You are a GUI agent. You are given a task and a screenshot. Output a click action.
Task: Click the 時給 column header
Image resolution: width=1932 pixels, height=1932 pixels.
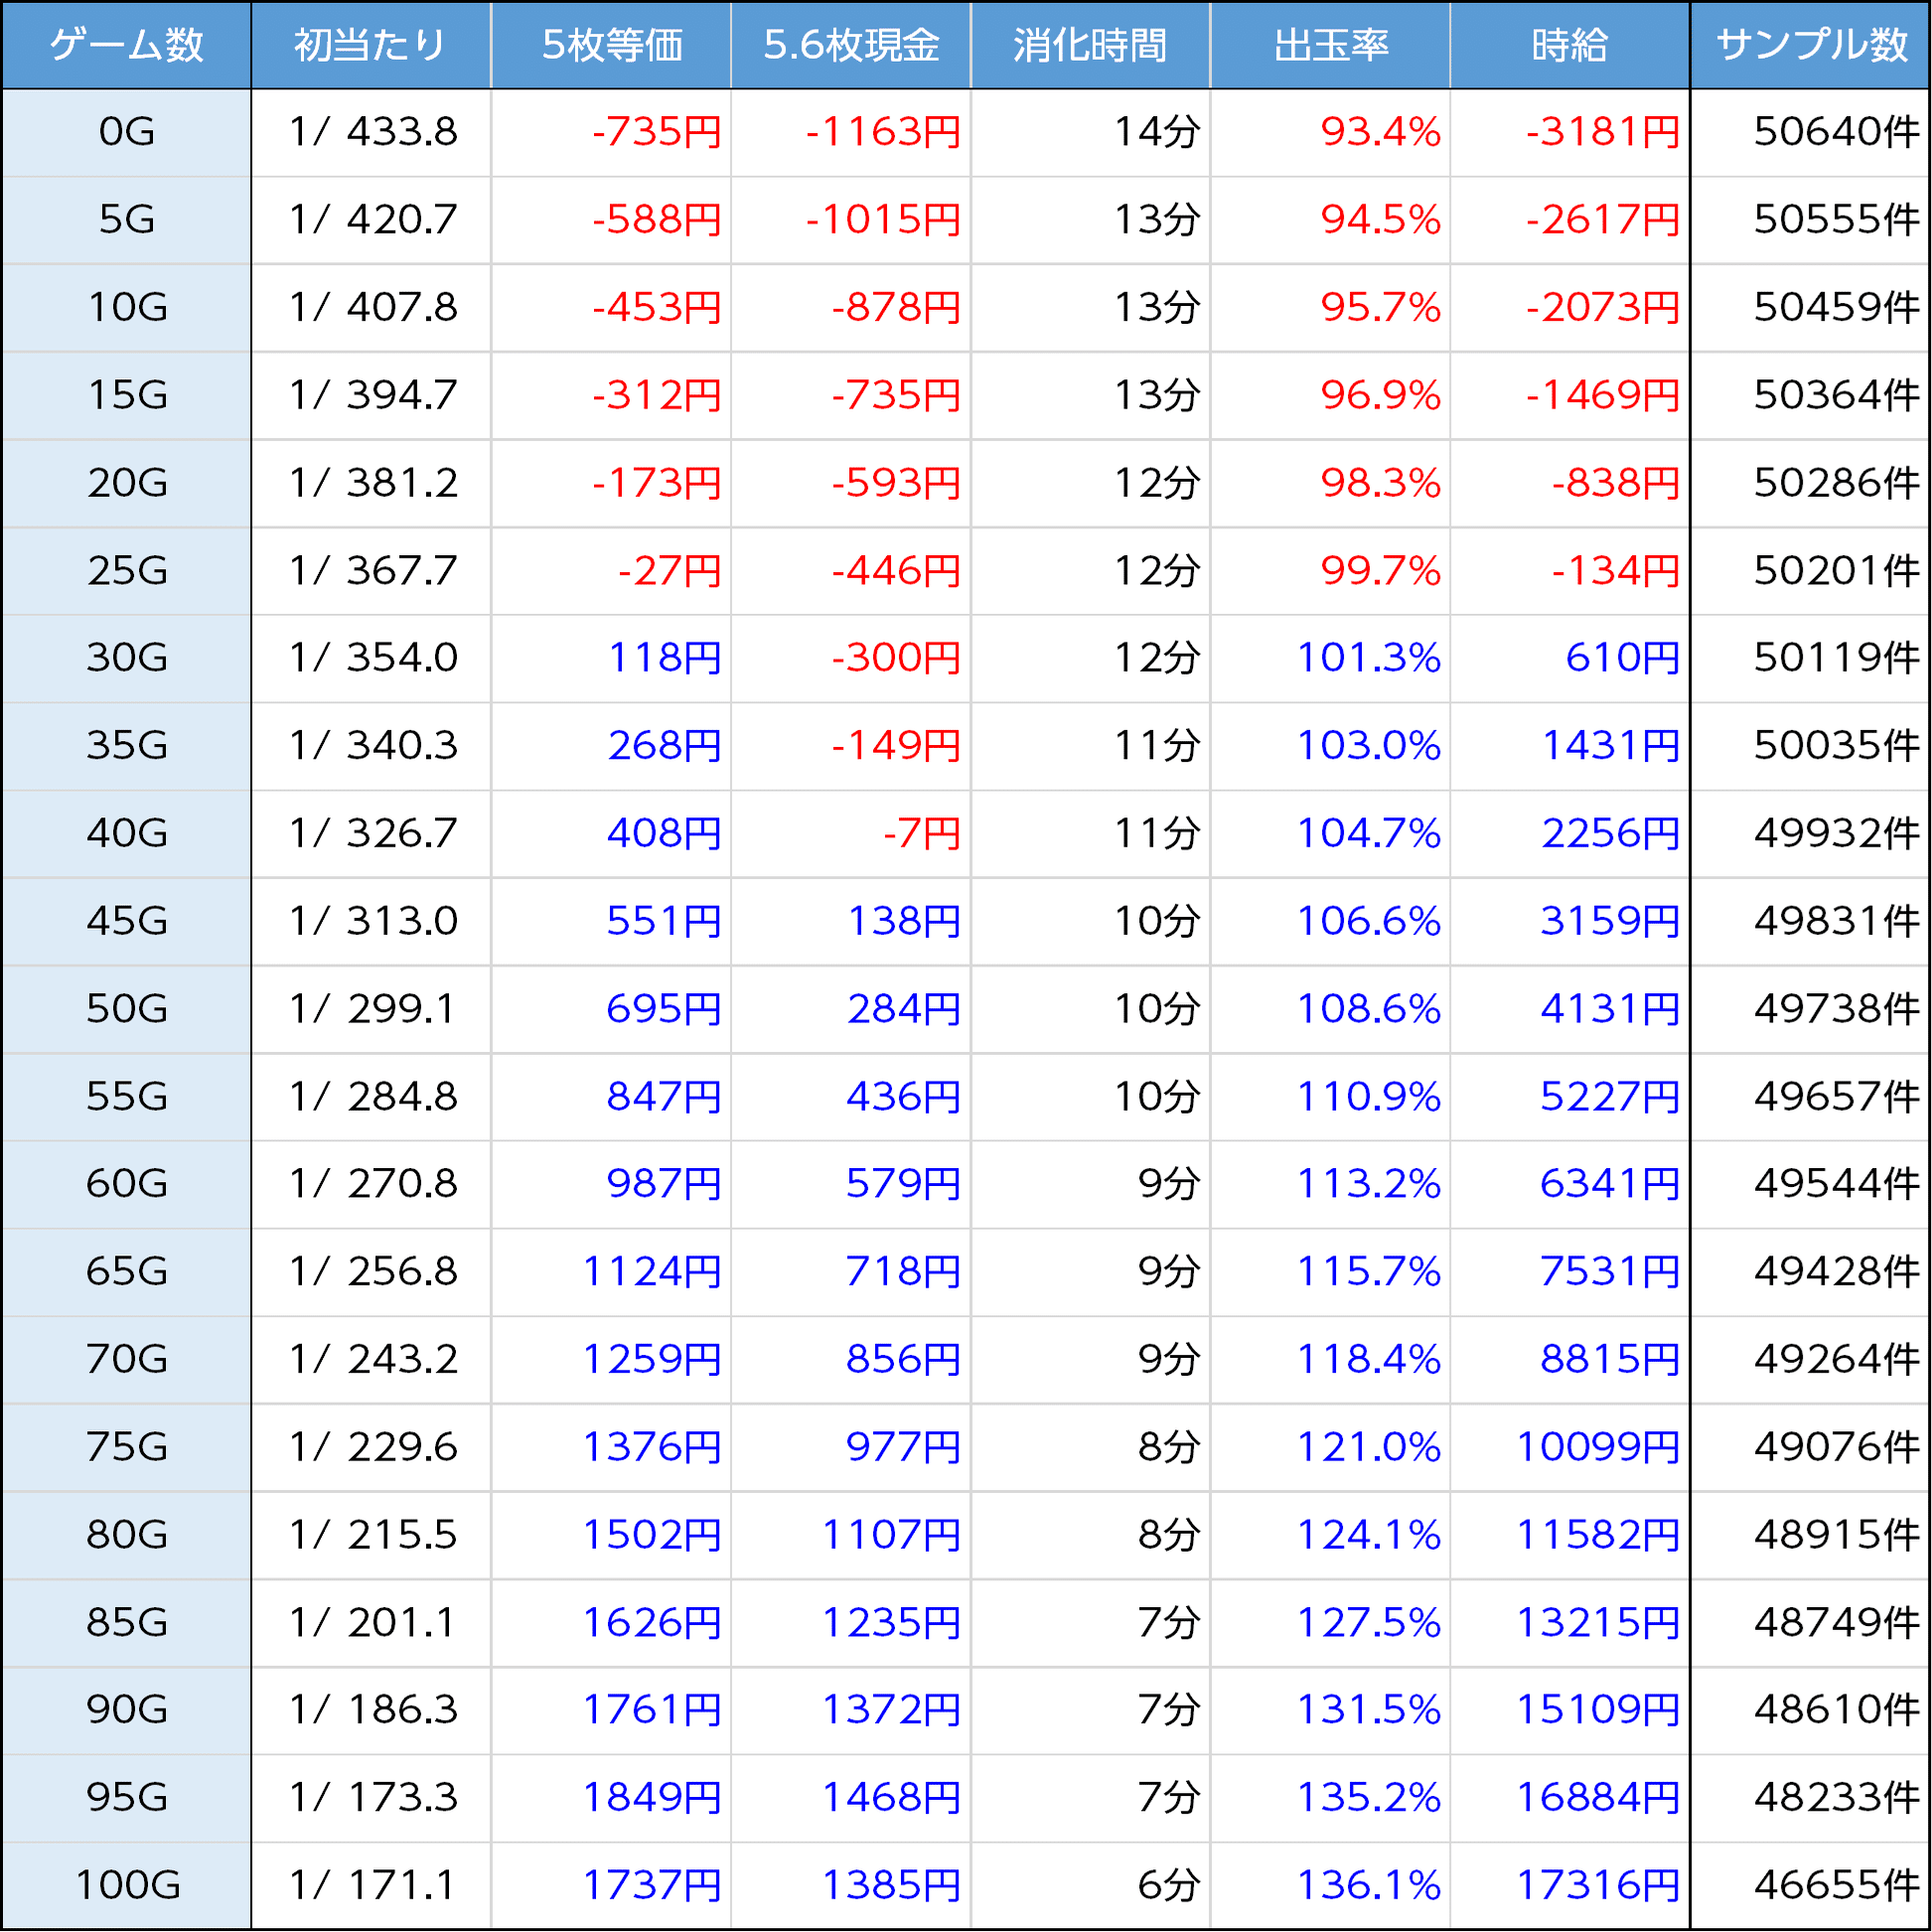tap(1570, 45)
